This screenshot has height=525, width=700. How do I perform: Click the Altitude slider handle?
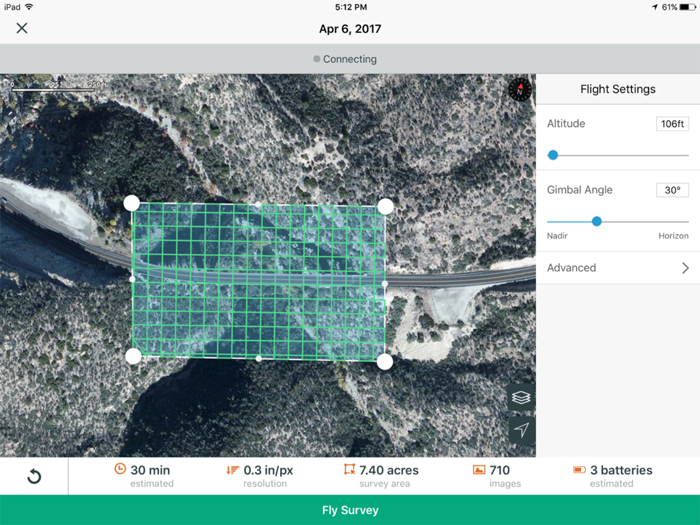(x=553, y=155)
